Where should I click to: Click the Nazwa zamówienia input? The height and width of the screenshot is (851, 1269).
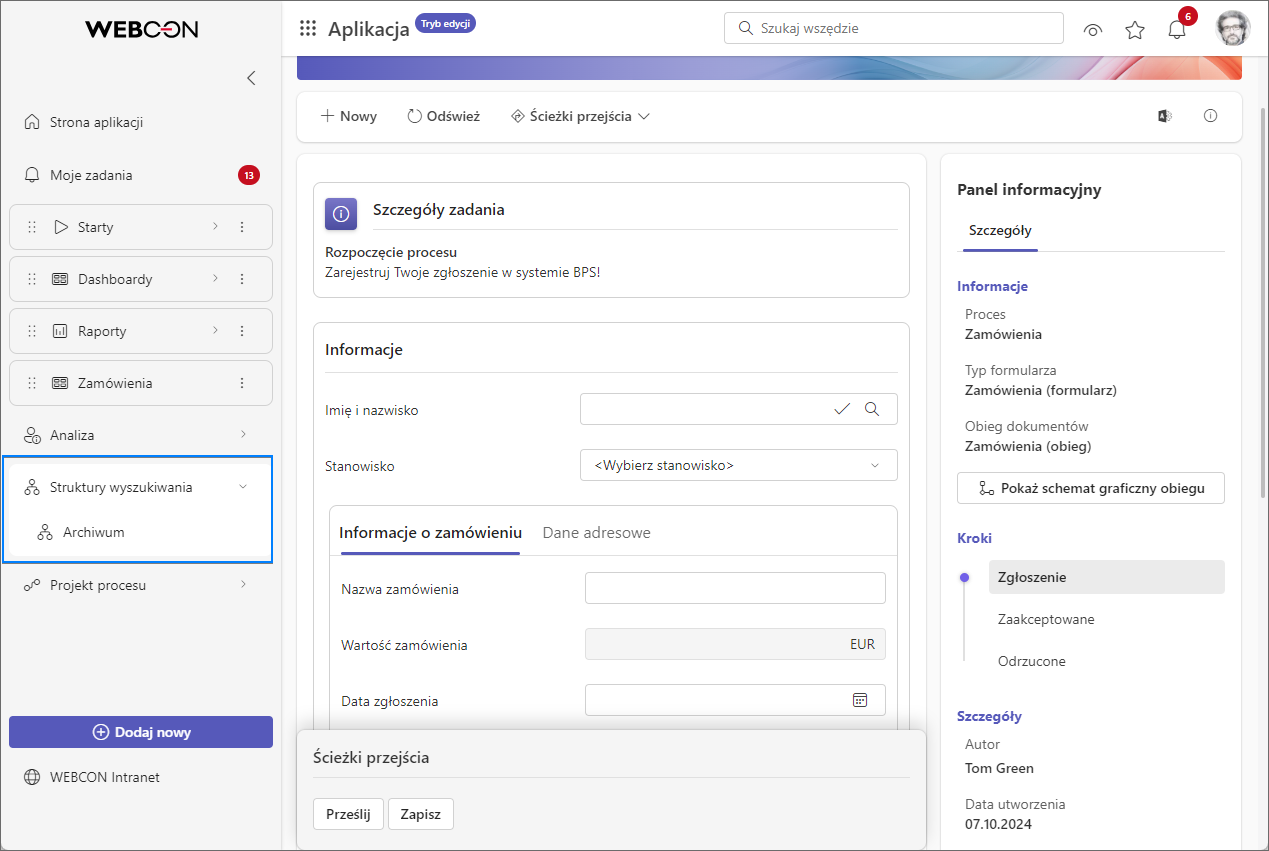coord(735,588)
